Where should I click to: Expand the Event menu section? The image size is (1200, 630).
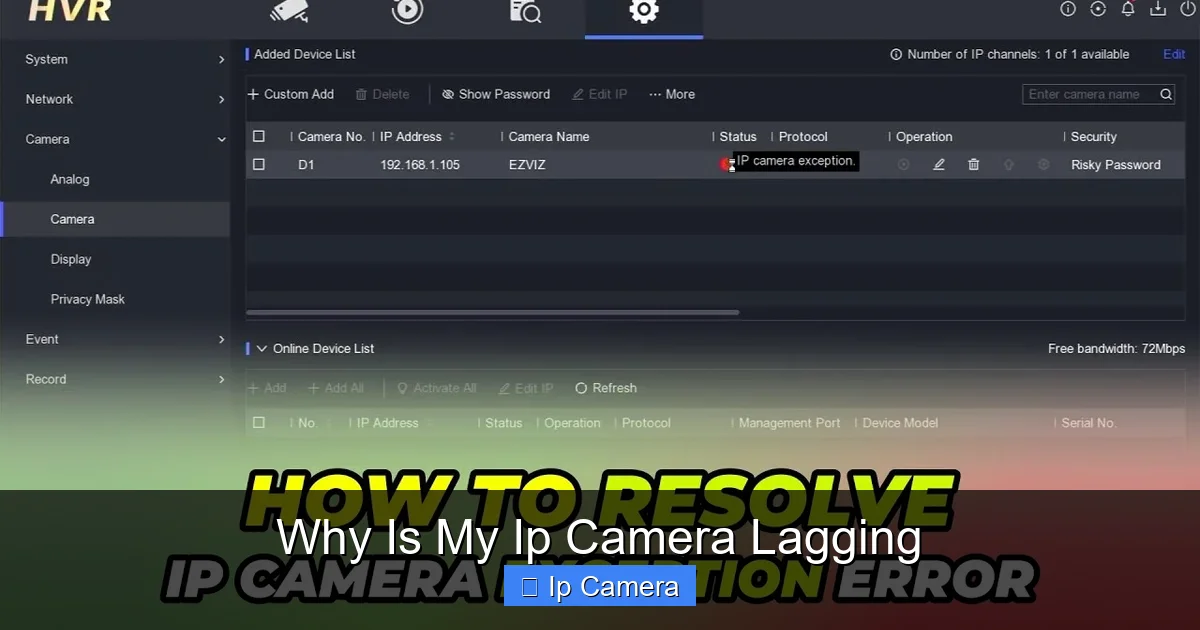pos(115,340)
